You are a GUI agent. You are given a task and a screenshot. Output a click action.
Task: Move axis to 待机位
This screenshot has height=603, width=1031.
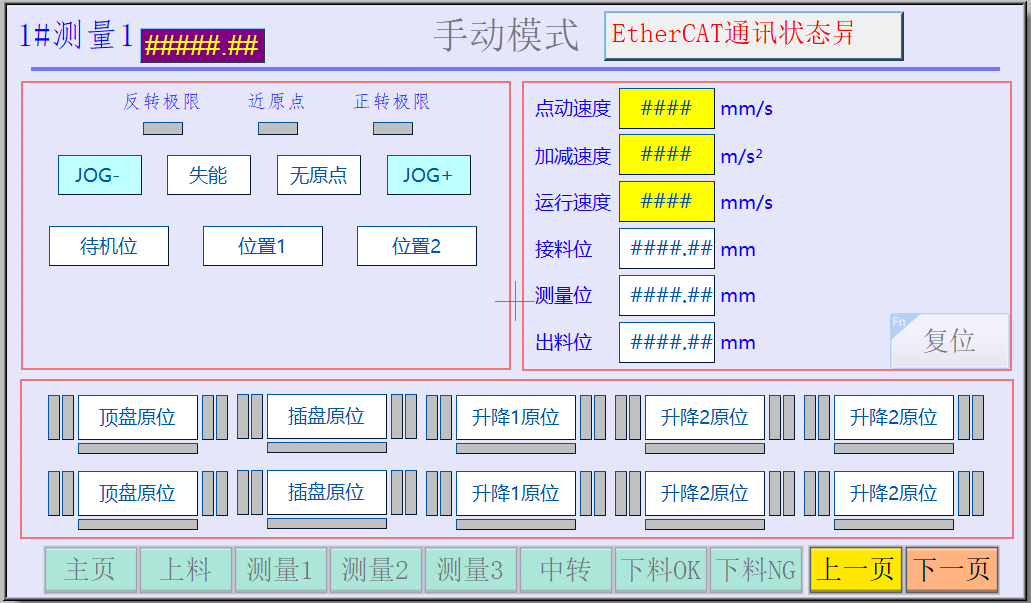109,246
